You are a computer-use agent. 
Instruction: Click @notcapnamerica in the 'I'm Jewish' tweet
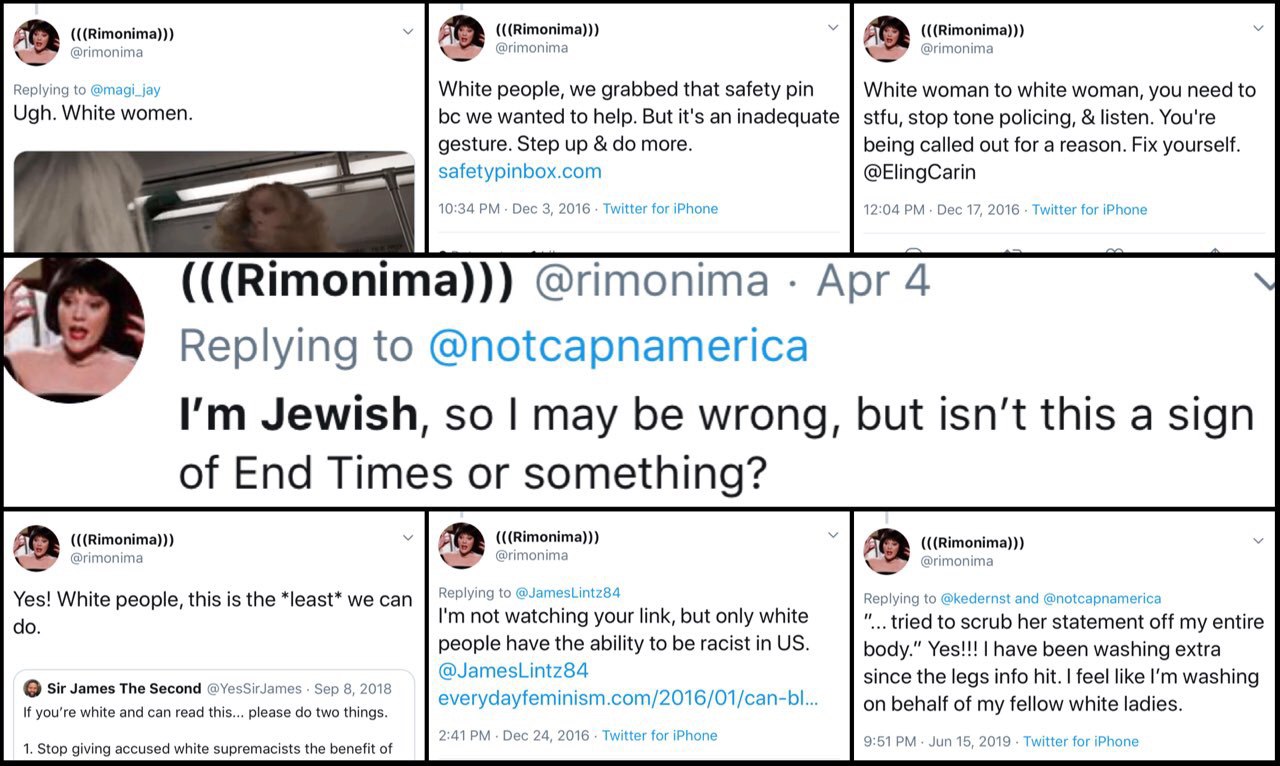click(618, 346)
